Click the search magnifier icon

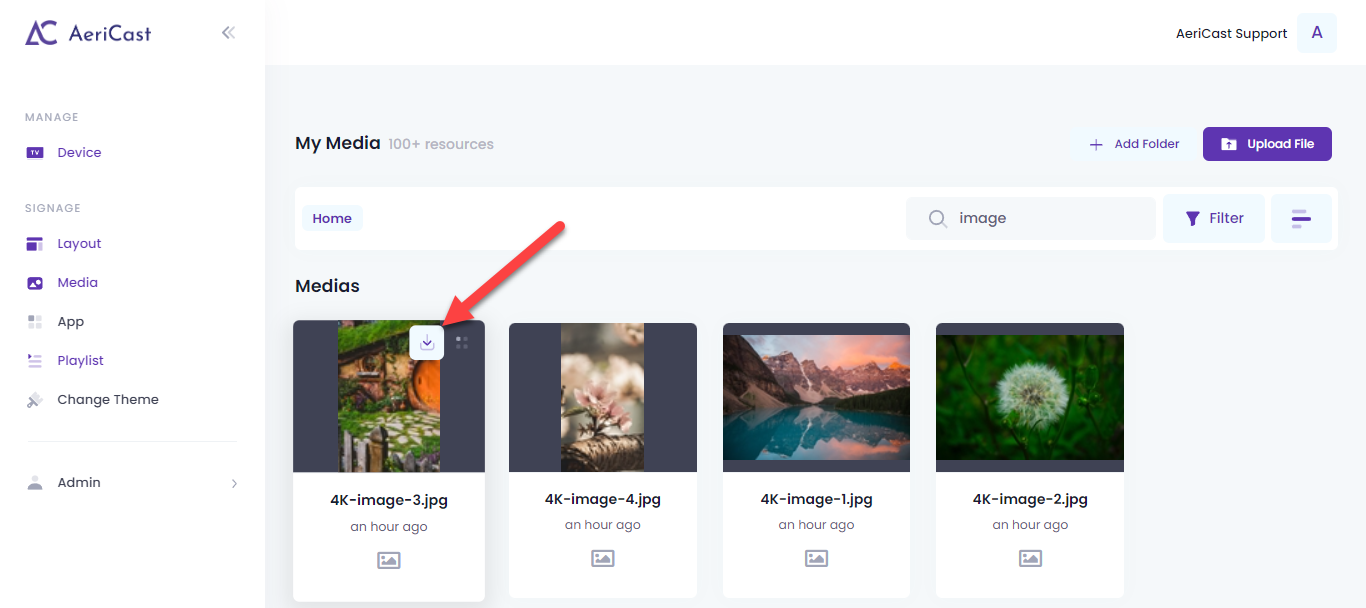pos(937,218)
